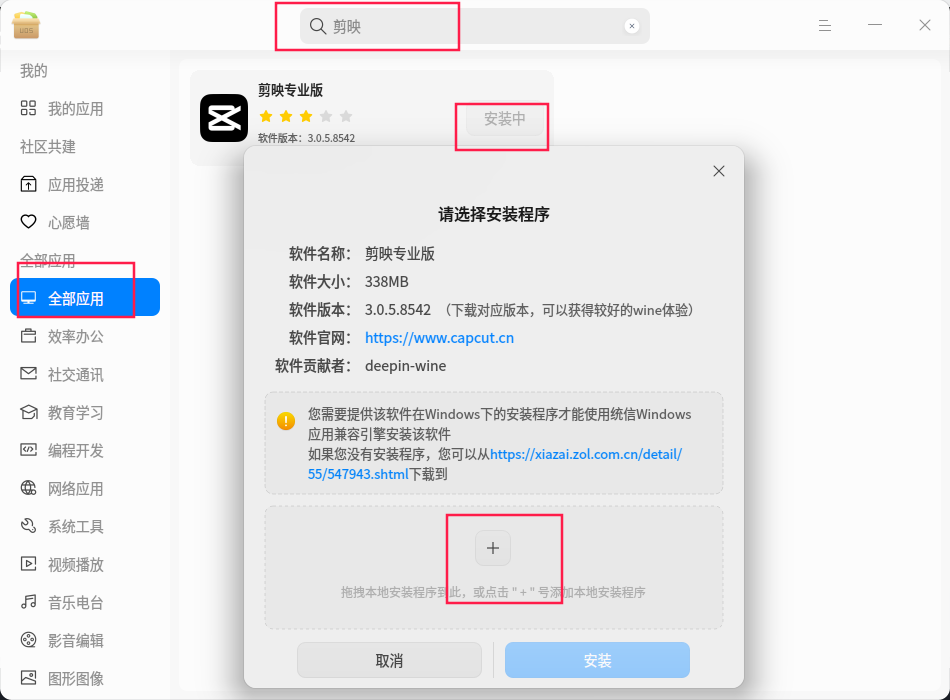950x700 pixels.
Task: Close the 请选择安装程序 dialog
Action: coord(719,171)
